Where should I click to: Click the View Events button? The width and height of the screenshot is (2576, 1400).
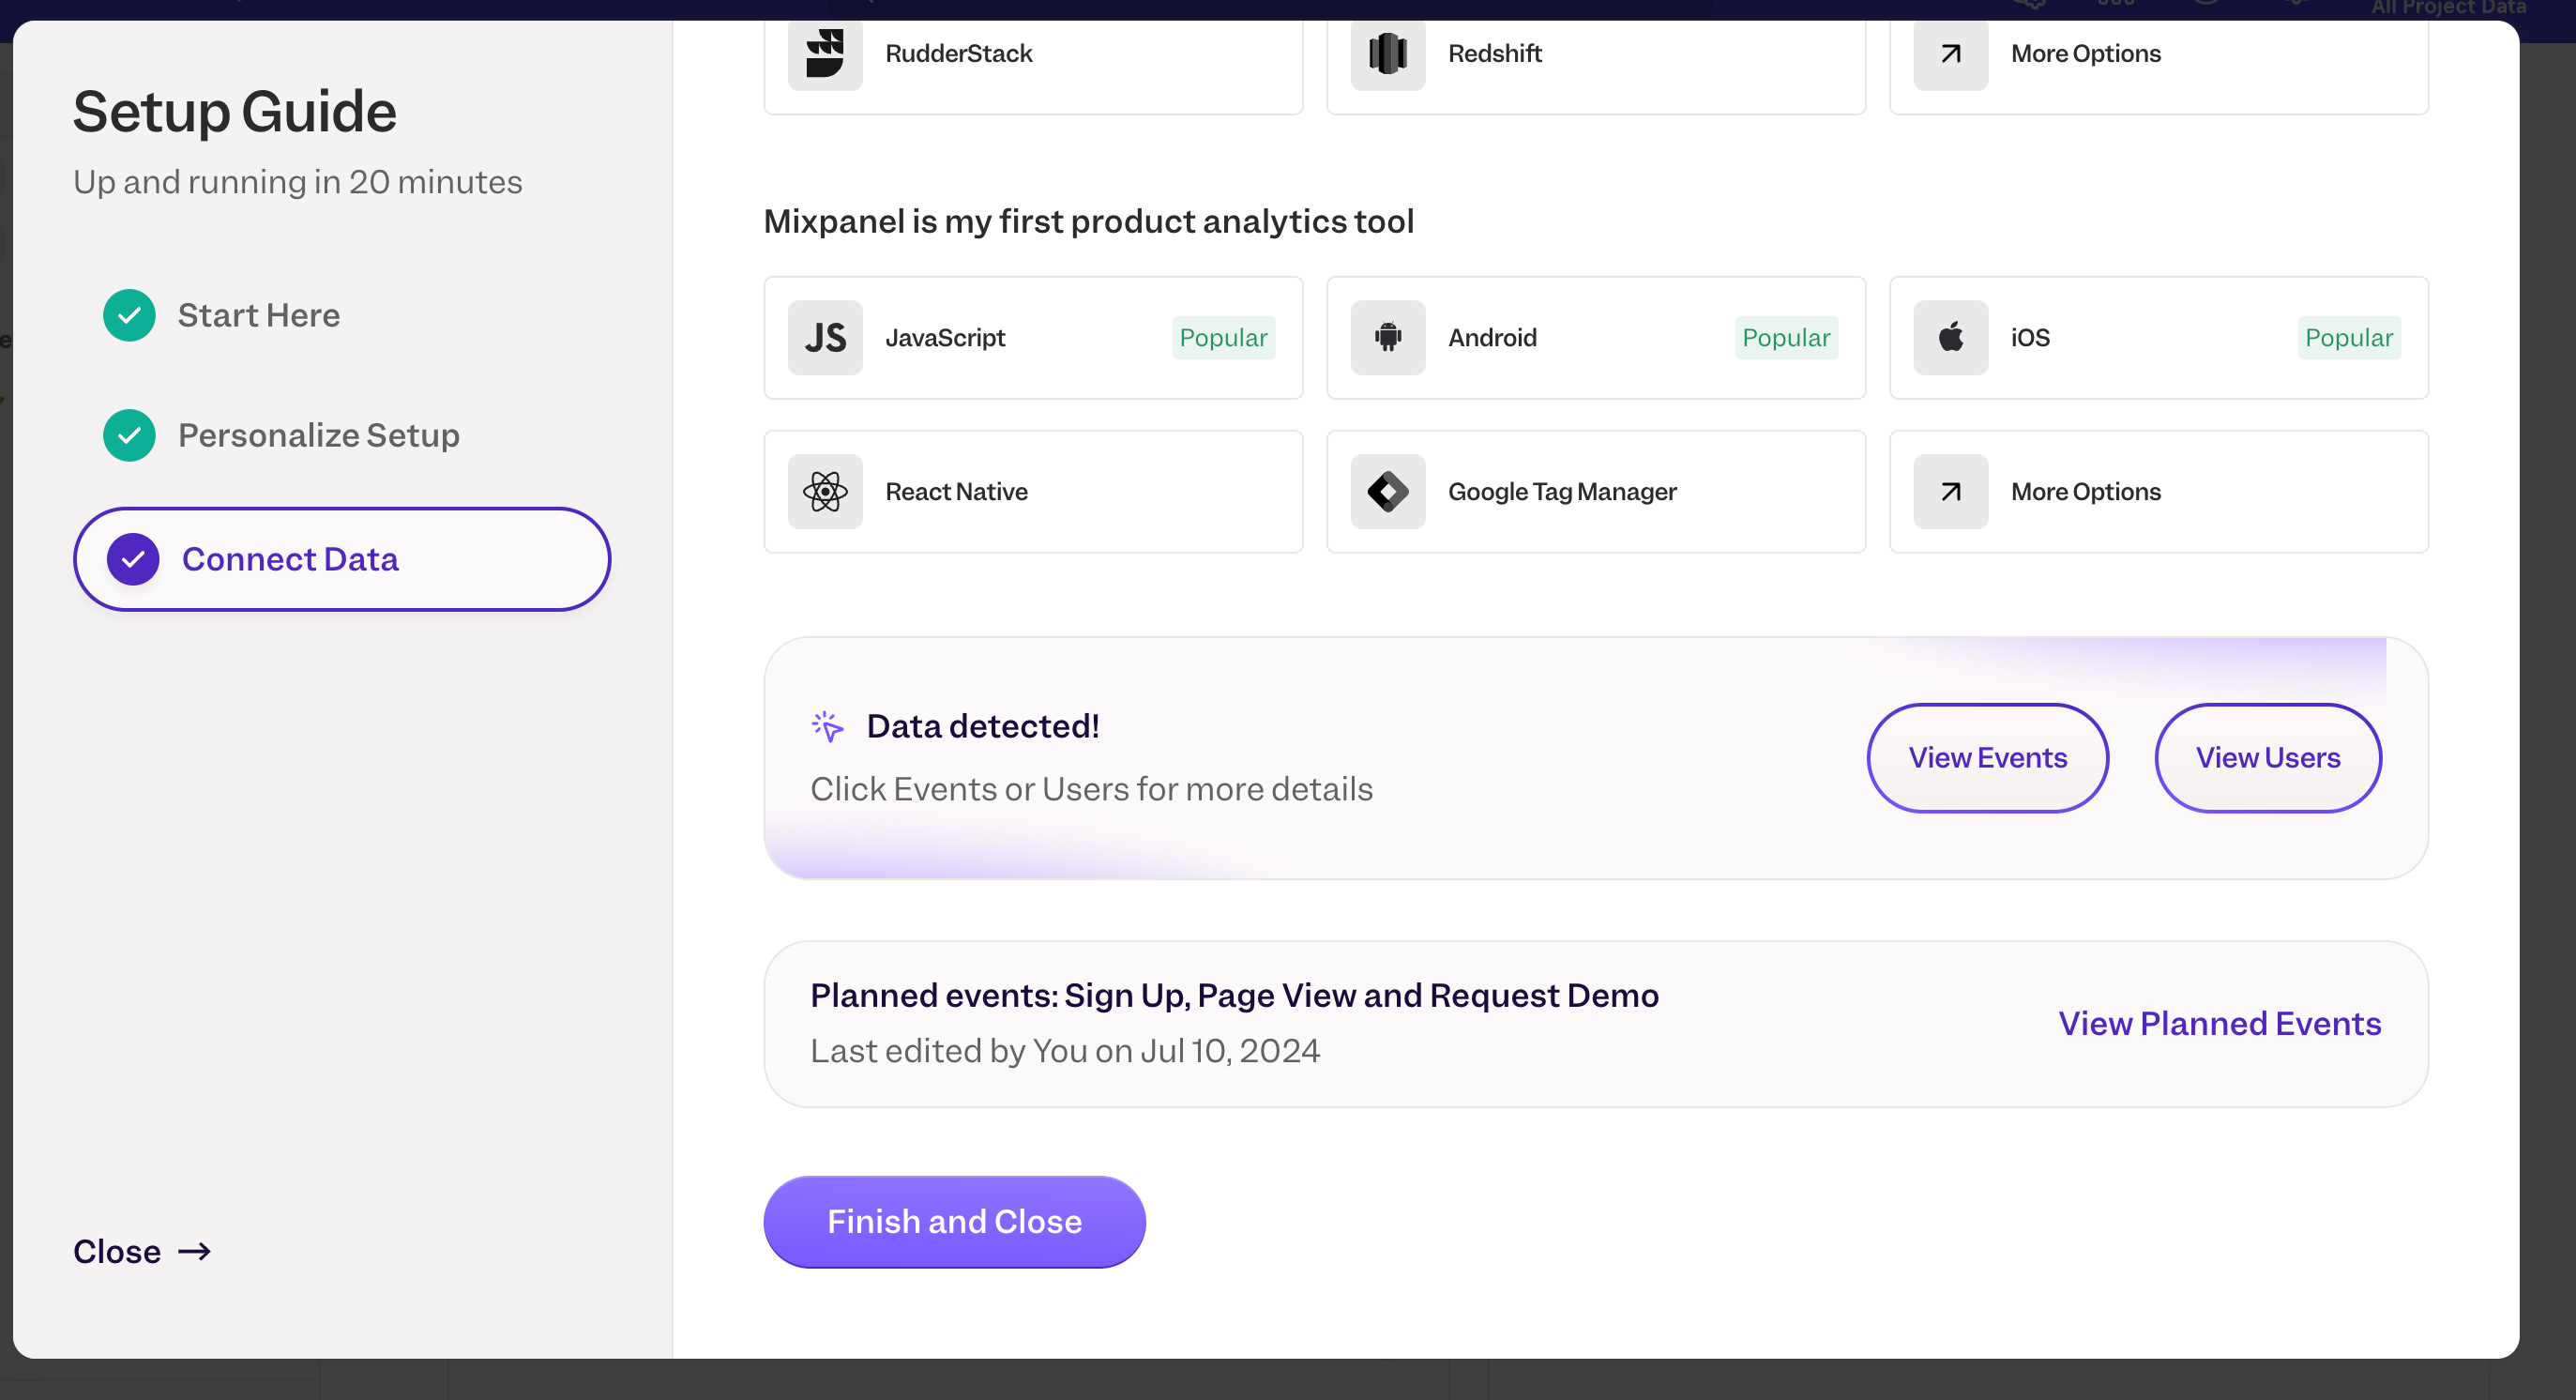pos(1987,758)
